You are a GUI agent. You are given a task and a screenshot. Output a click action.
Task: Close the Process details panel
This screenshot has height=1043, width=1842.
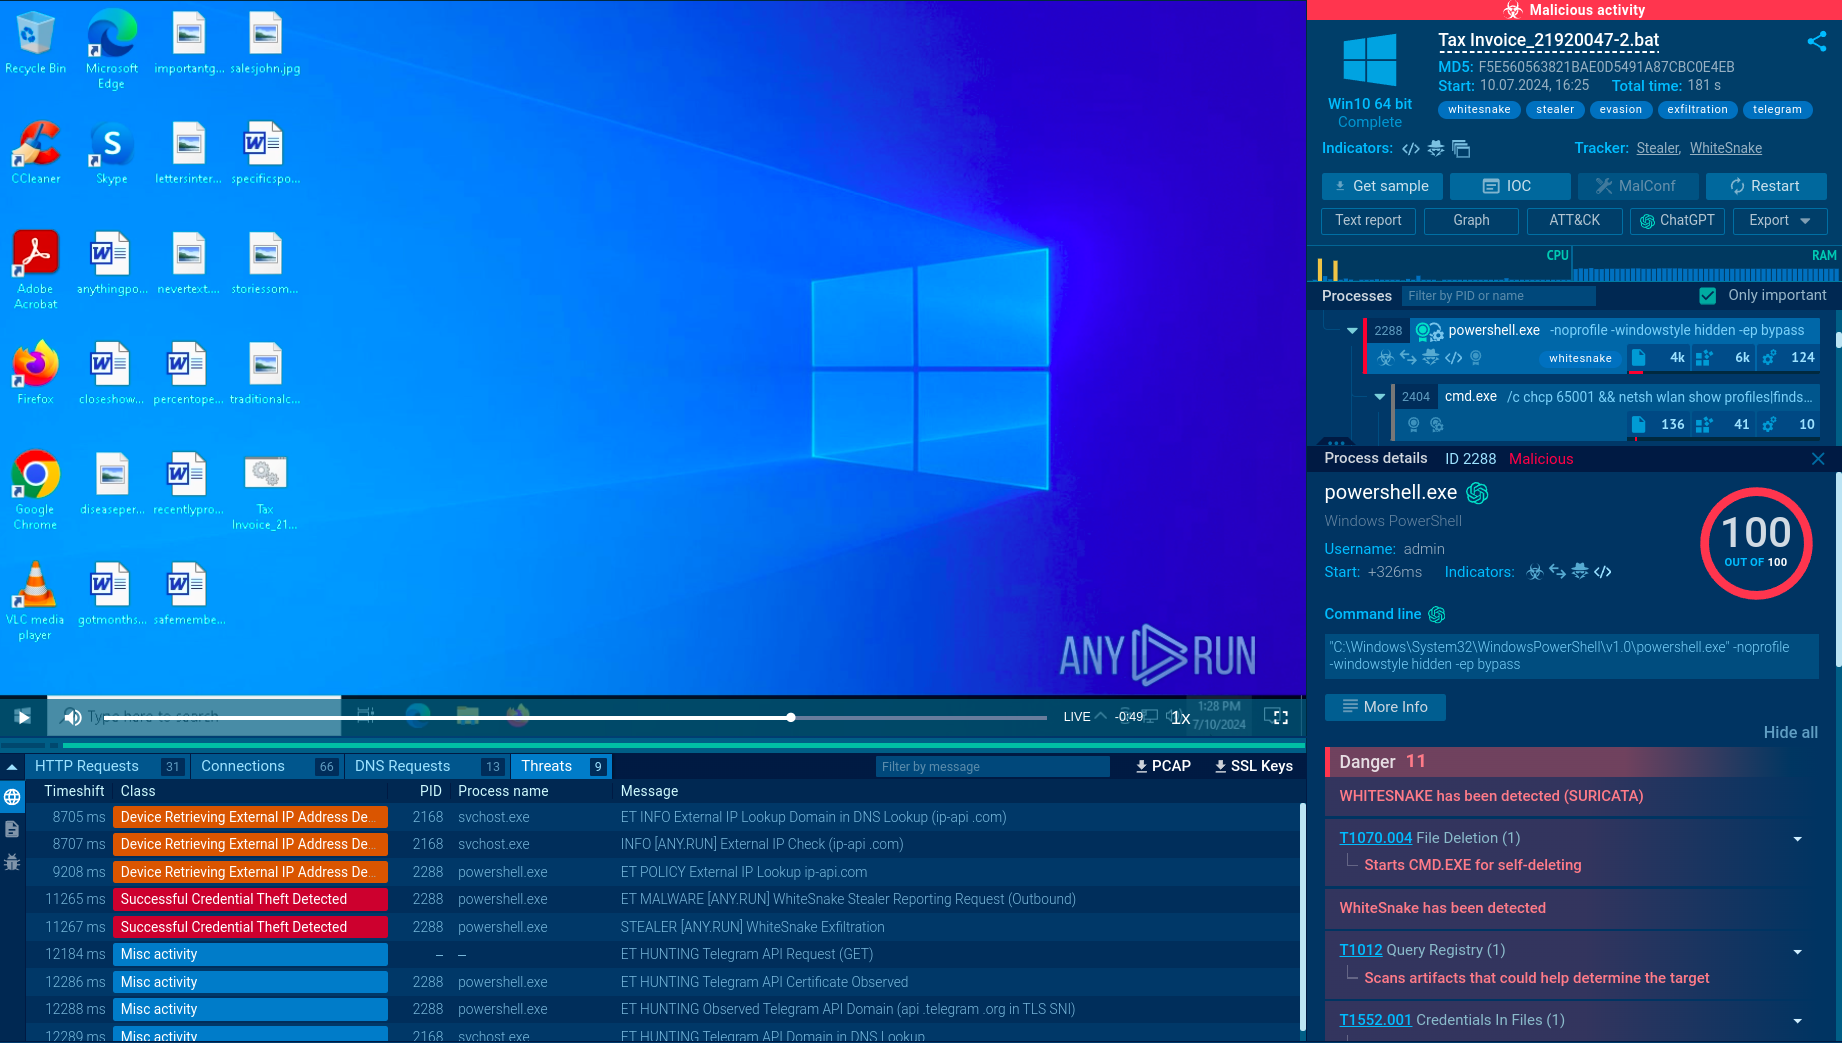pyautogui.click(x=1817, y=459)
